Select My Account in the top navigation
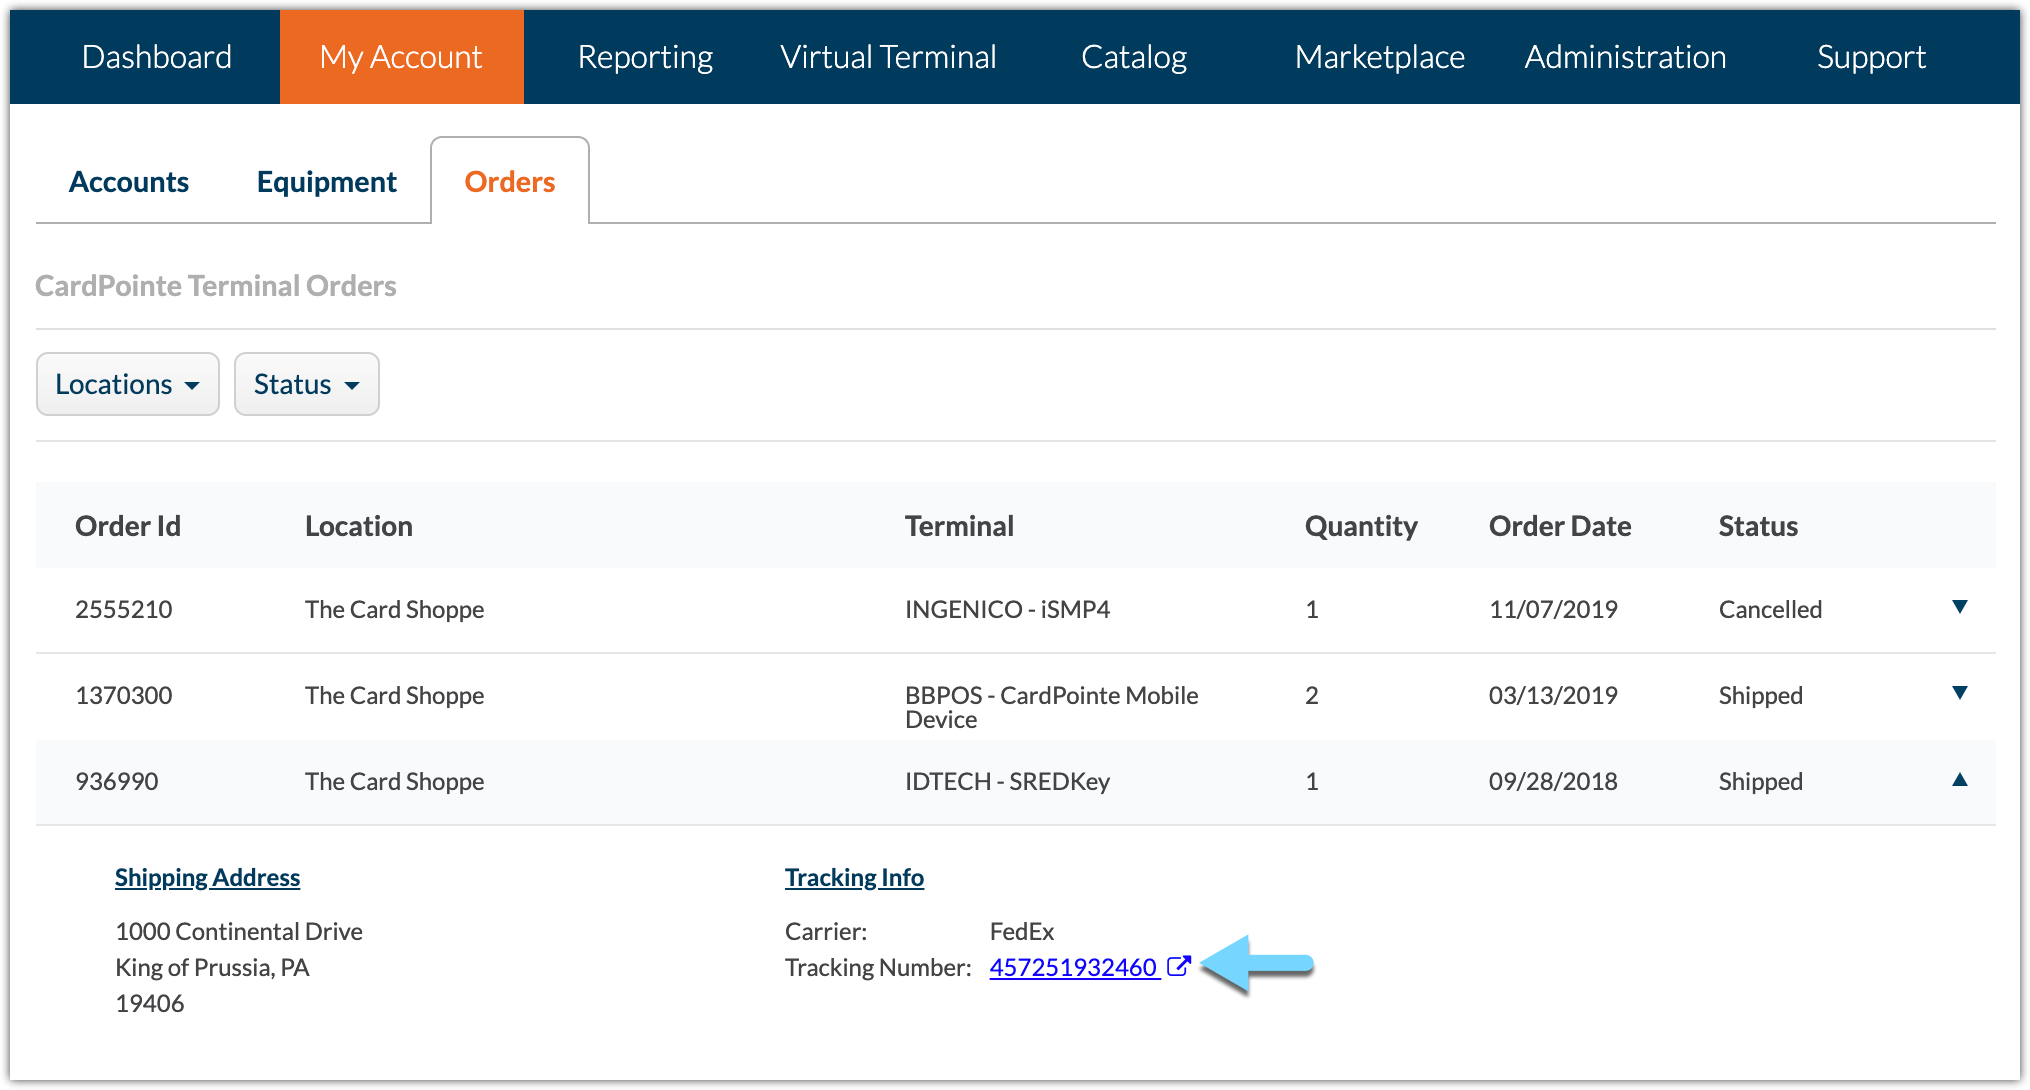 (x=401, y=57)
